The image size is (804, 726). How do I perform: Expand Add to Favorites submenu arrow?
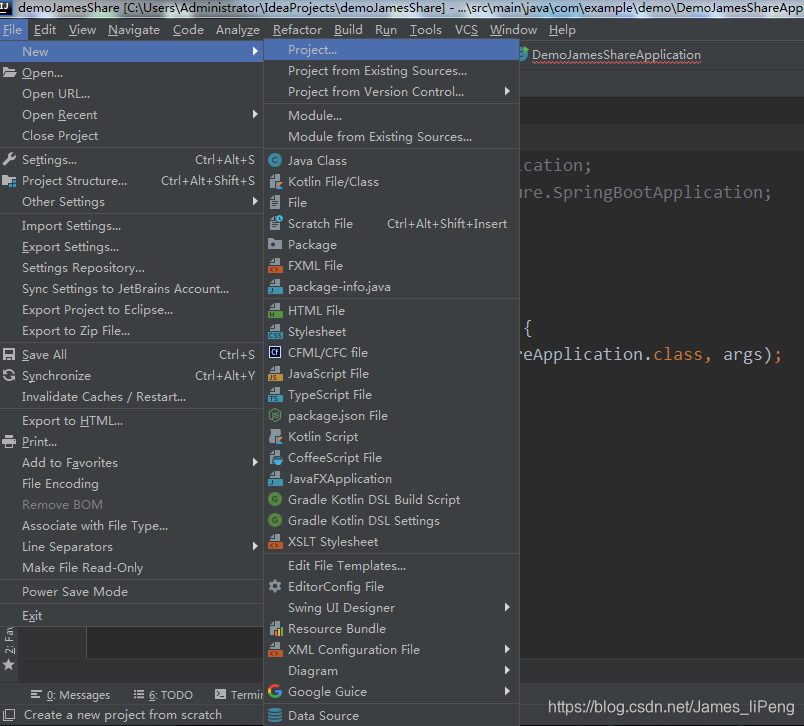[255, 462]
